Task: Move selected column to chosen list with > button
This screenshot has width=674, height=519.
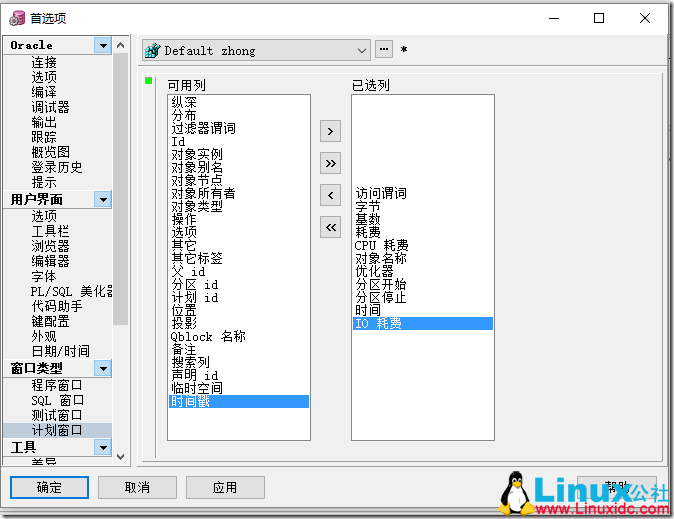Action: [330, 131]
